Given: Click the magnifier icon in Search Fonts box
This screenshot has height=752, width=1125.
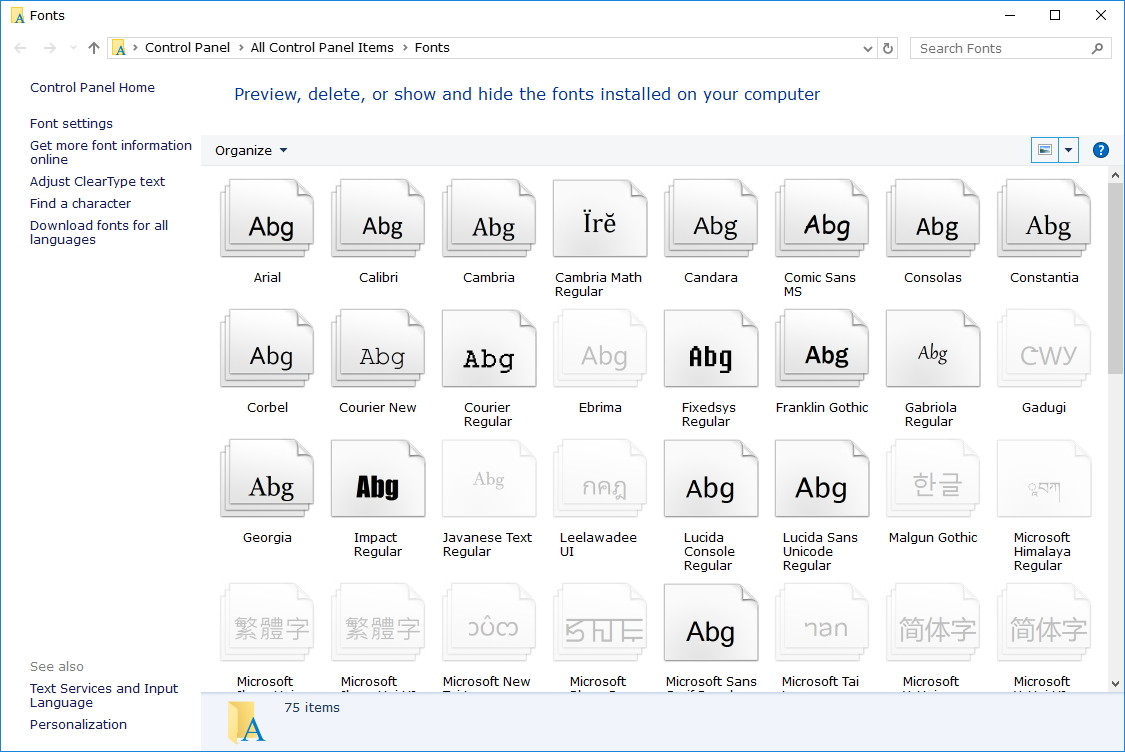Looking at the screenshot, I should click(1097, 47).
